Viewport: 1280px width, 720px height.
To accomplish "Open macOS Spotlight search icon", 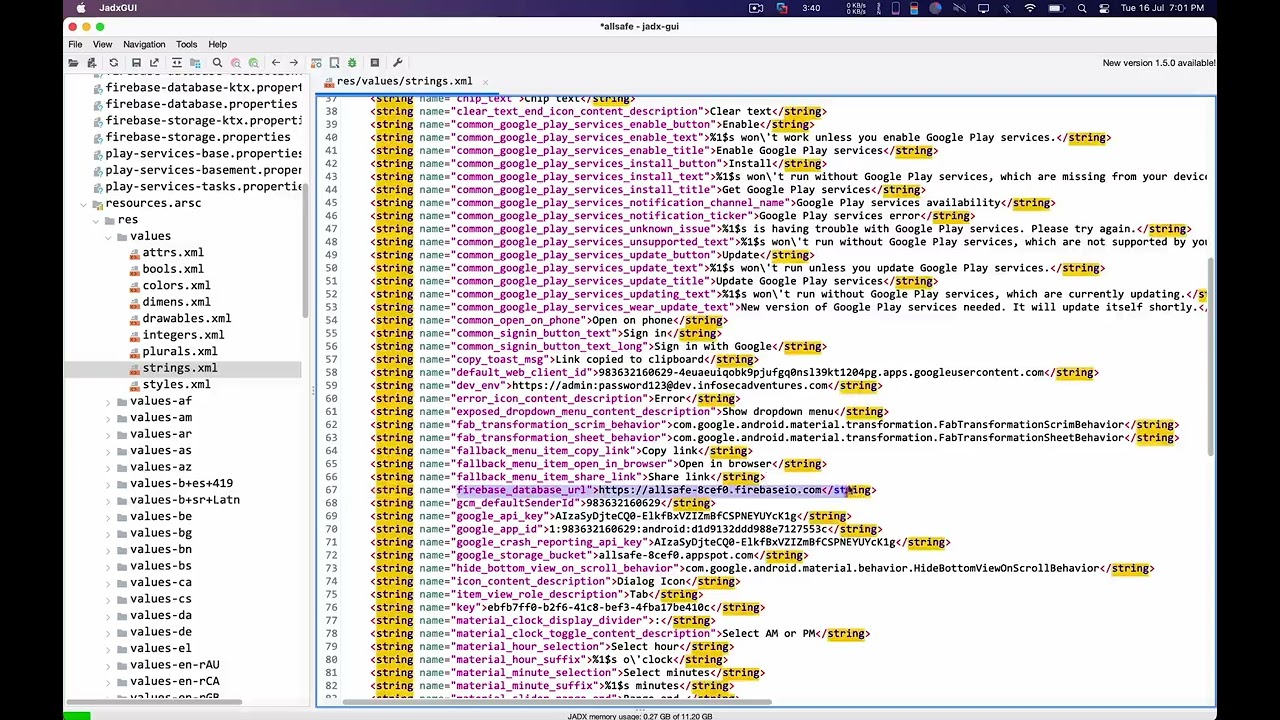I will 1082,8.
